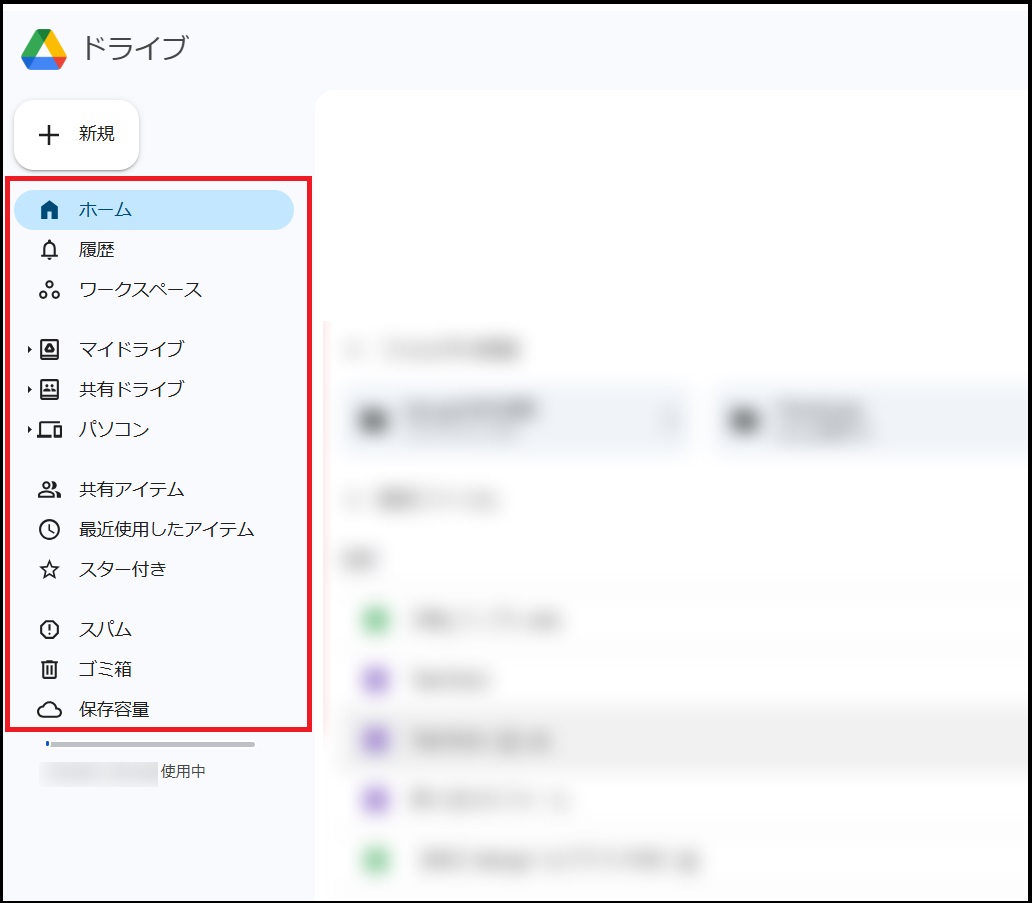
Task: Click the ワークスペース icon
Action: [x=49, y=290]
